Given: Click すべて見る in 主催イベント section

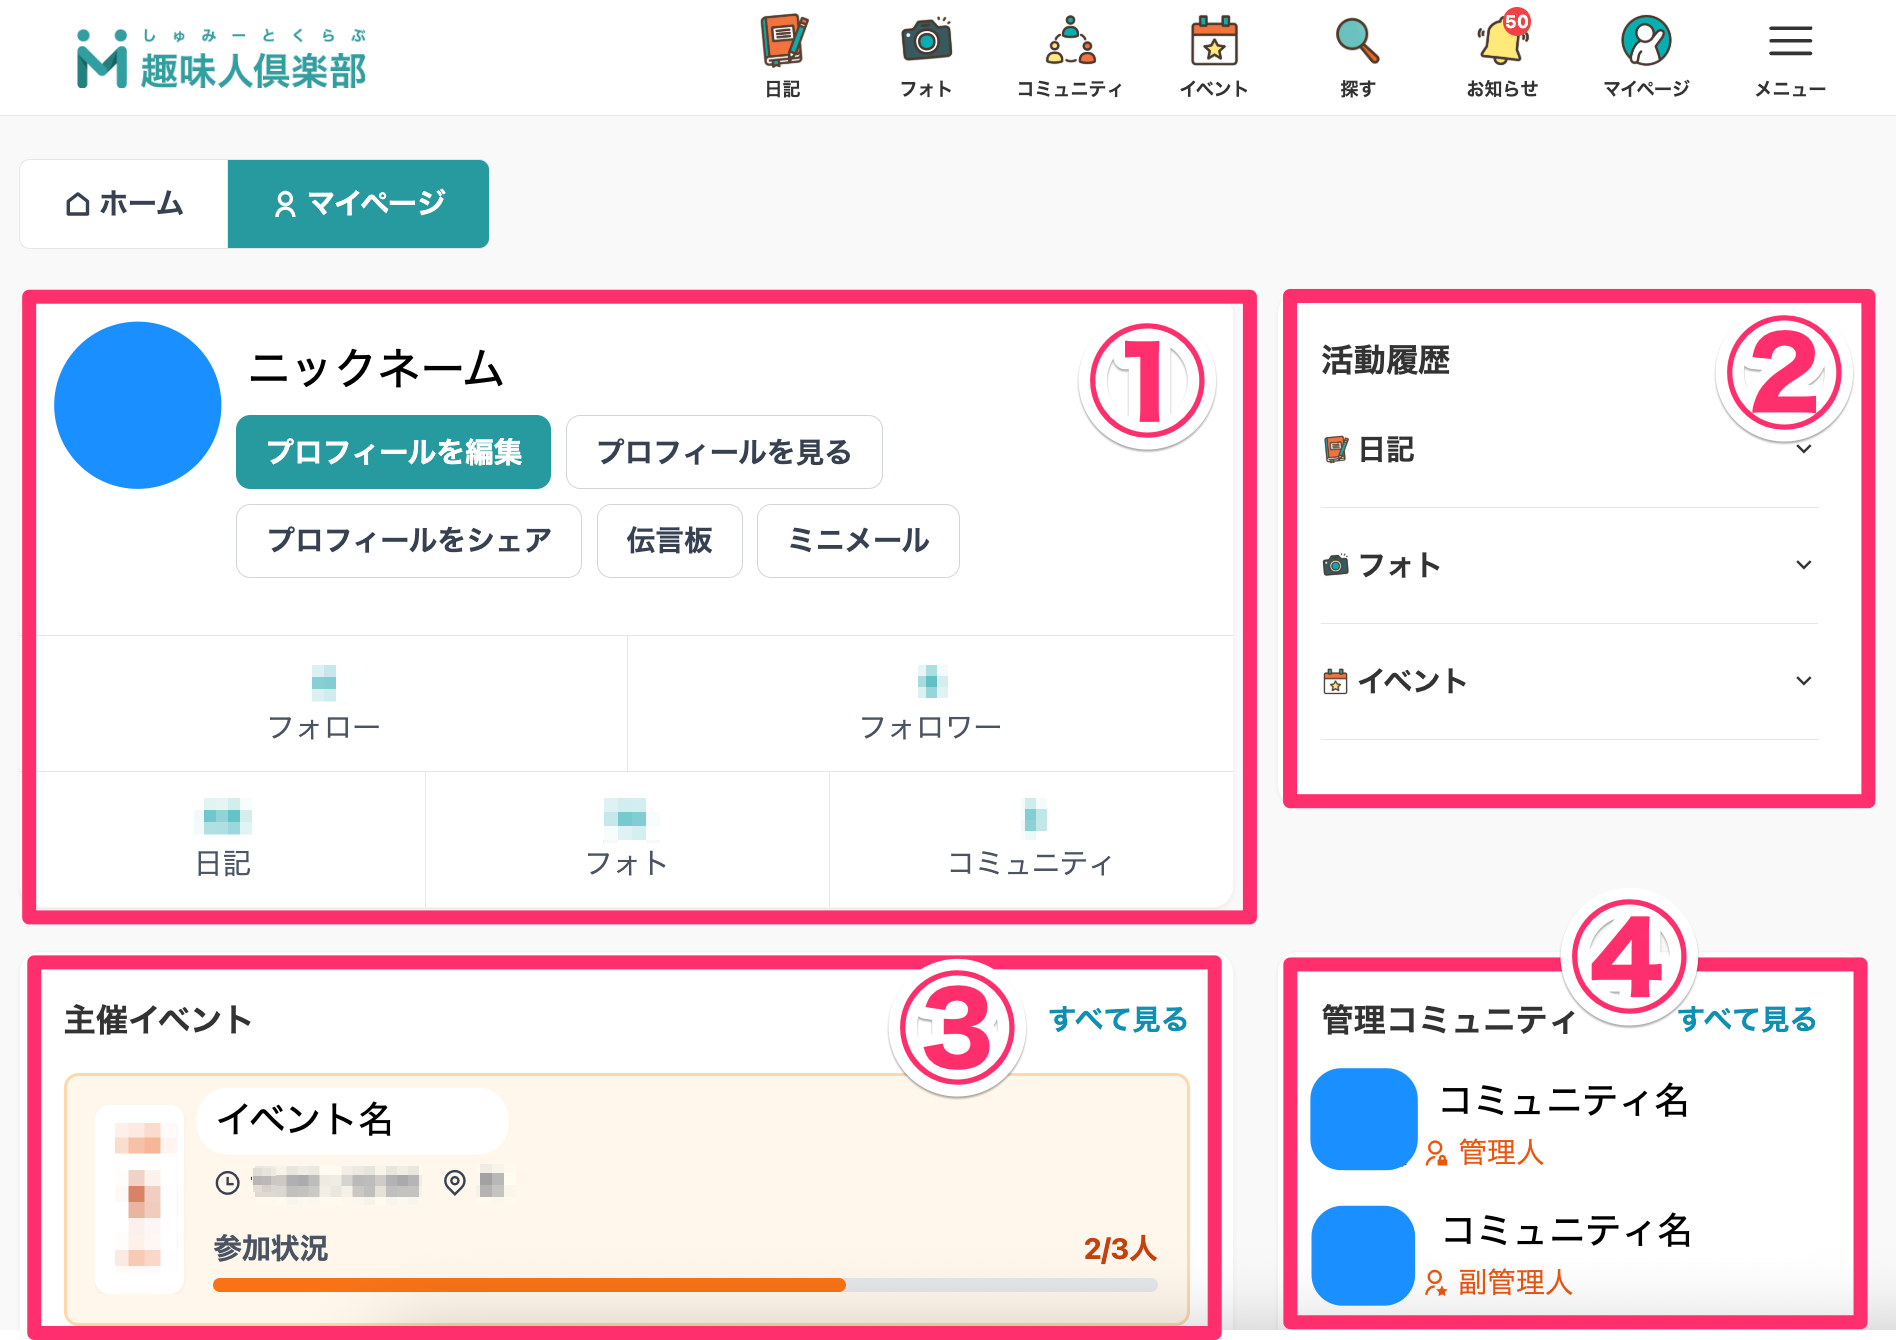Looking at the screenshot, I should tap(1118, 1019).
